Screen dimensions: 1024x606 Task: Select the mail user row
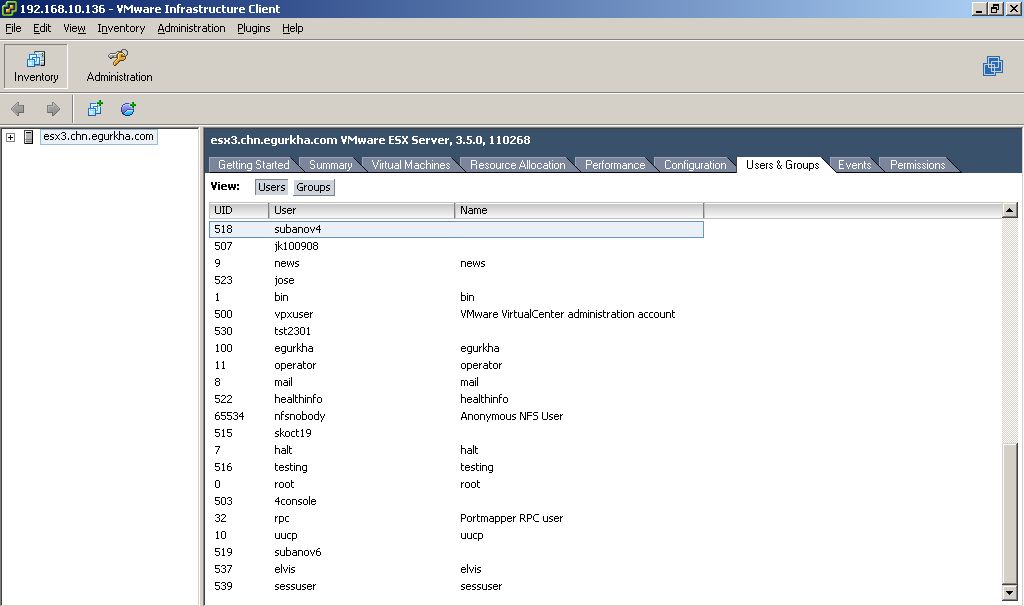[456, 382]
